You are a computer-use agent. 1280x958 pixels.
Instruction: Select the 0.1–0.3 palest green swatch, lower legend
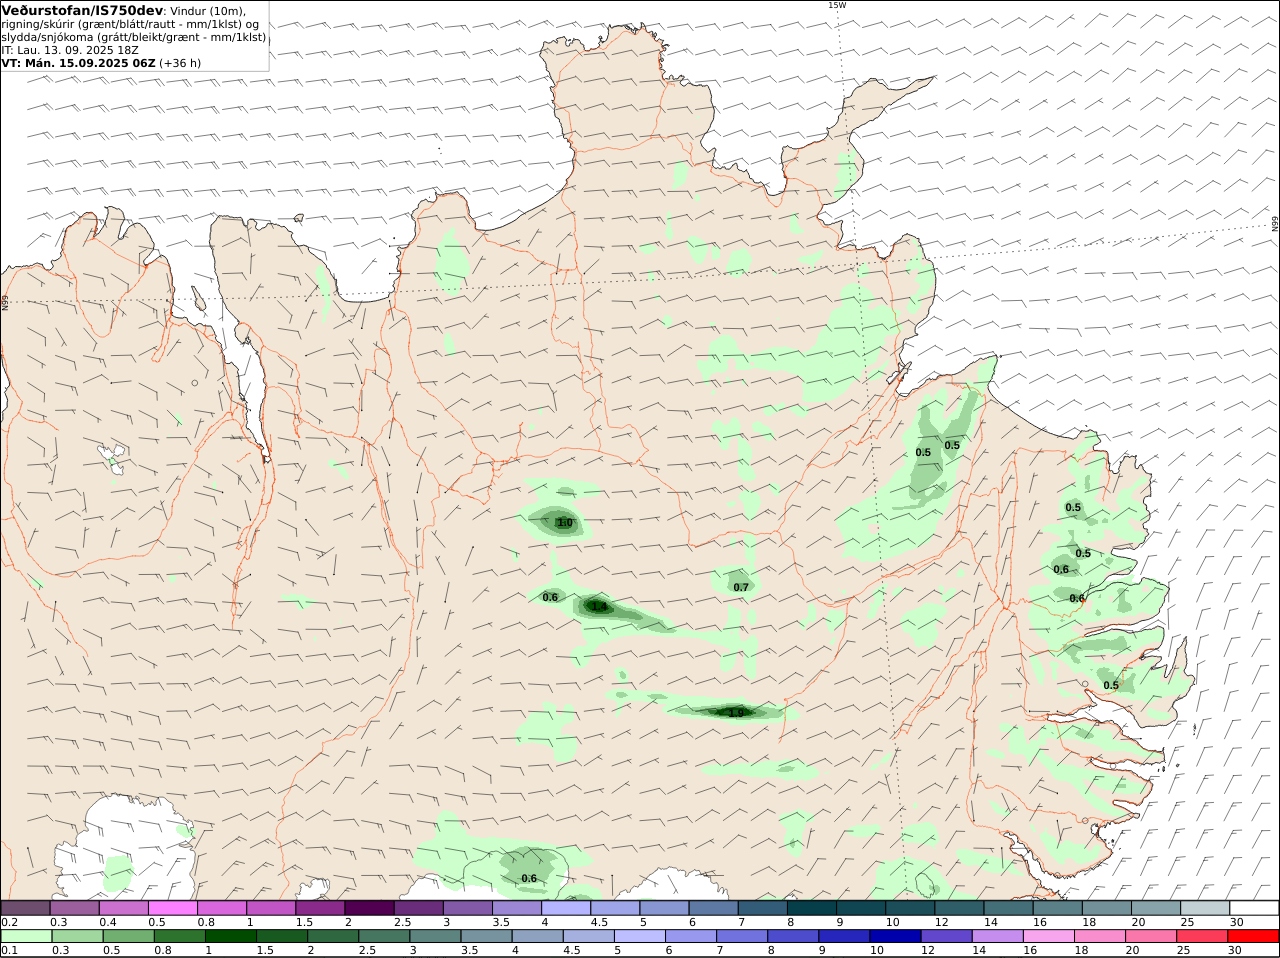(26, 936)
